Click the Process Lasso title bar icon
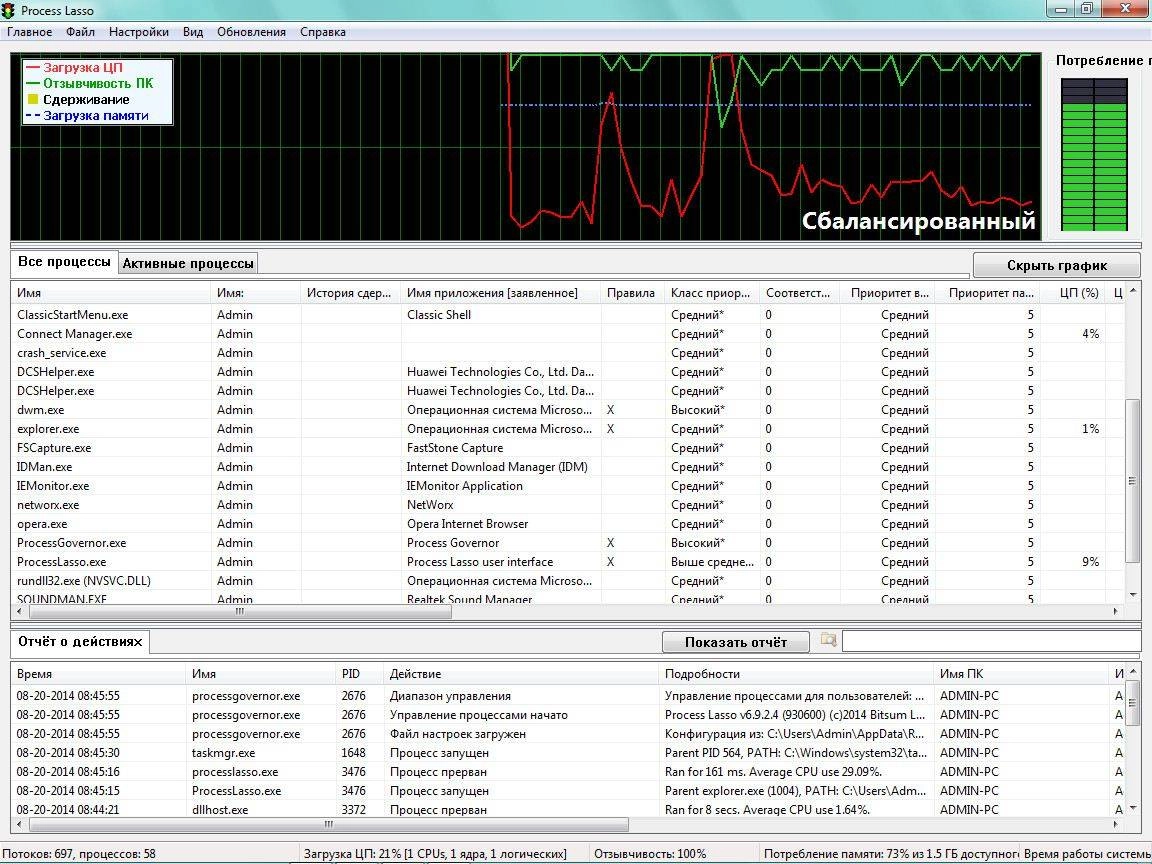The height and width of the screenshot is (864, 1152). (8, 10)
